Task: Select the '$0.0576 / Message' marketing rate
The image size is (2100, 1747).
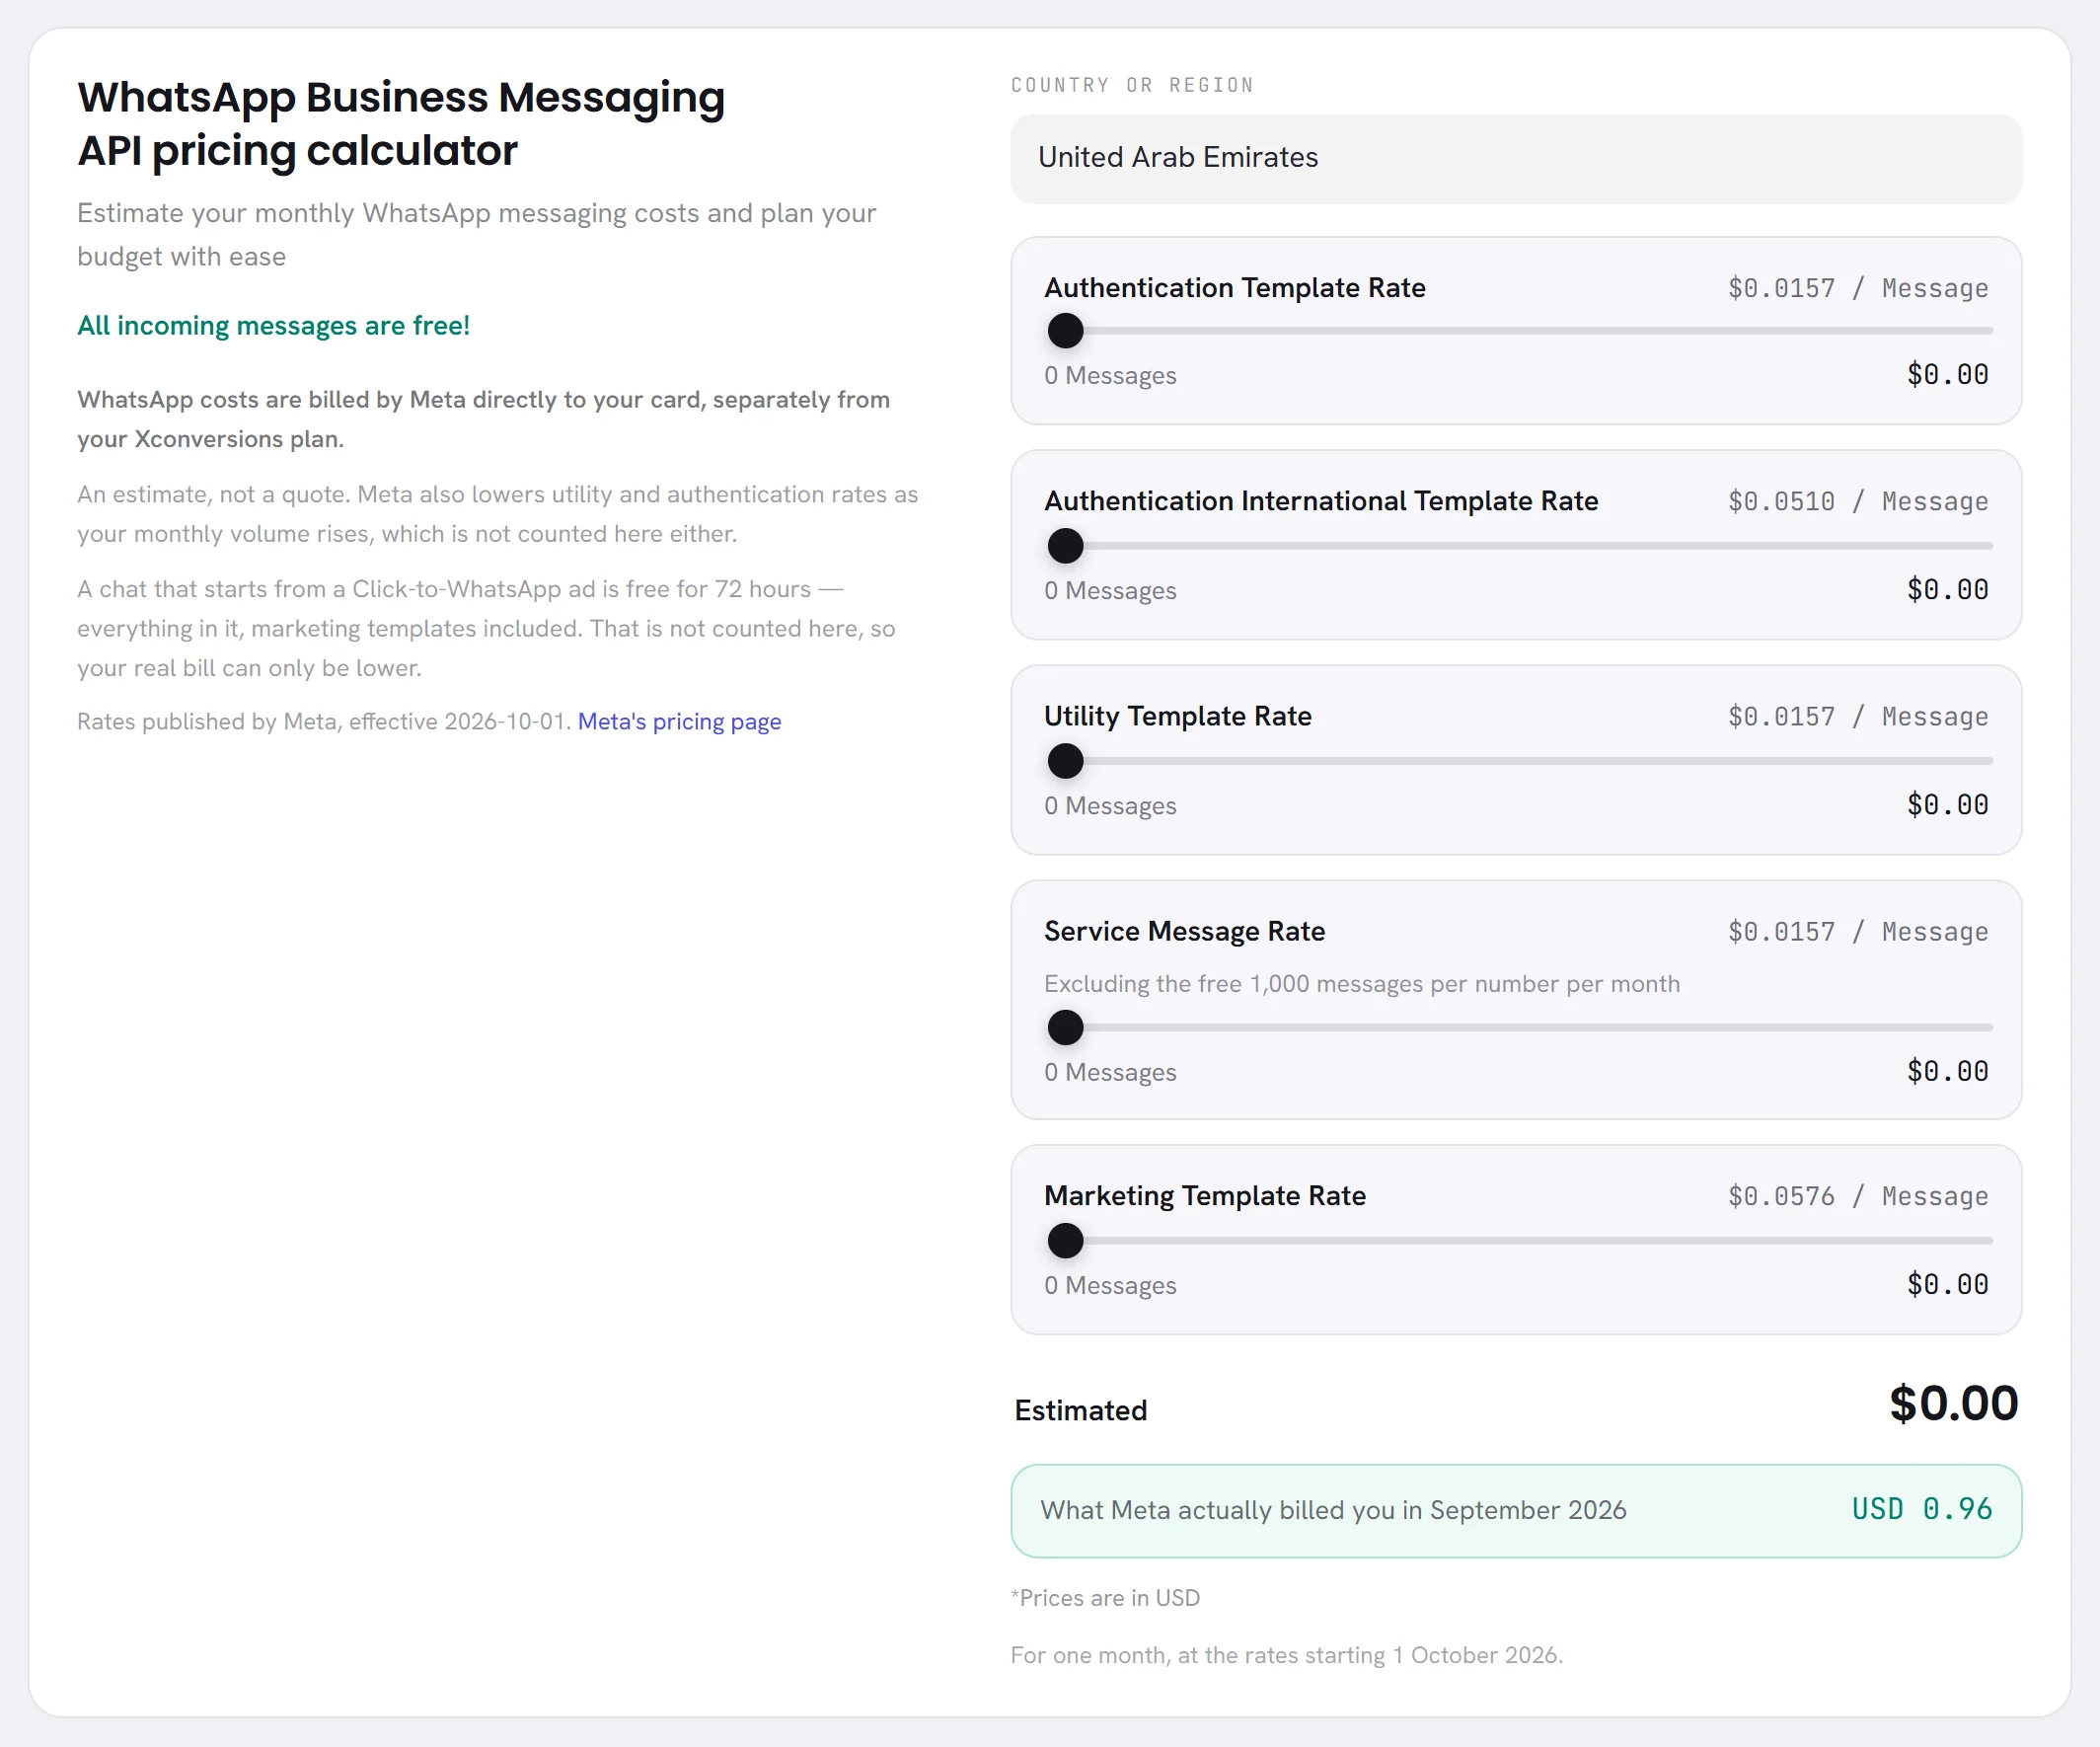Action: coord(1858,1196)
